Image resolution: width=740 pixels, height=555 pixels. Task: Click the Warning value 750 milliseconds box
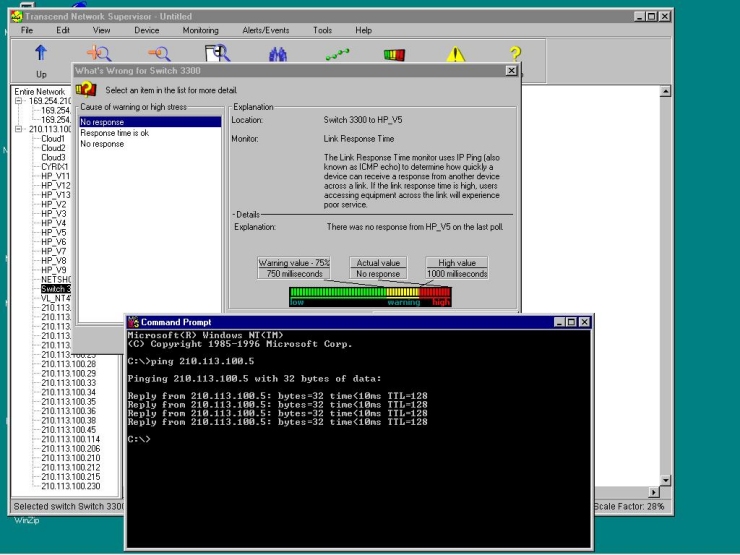(294, 268)
